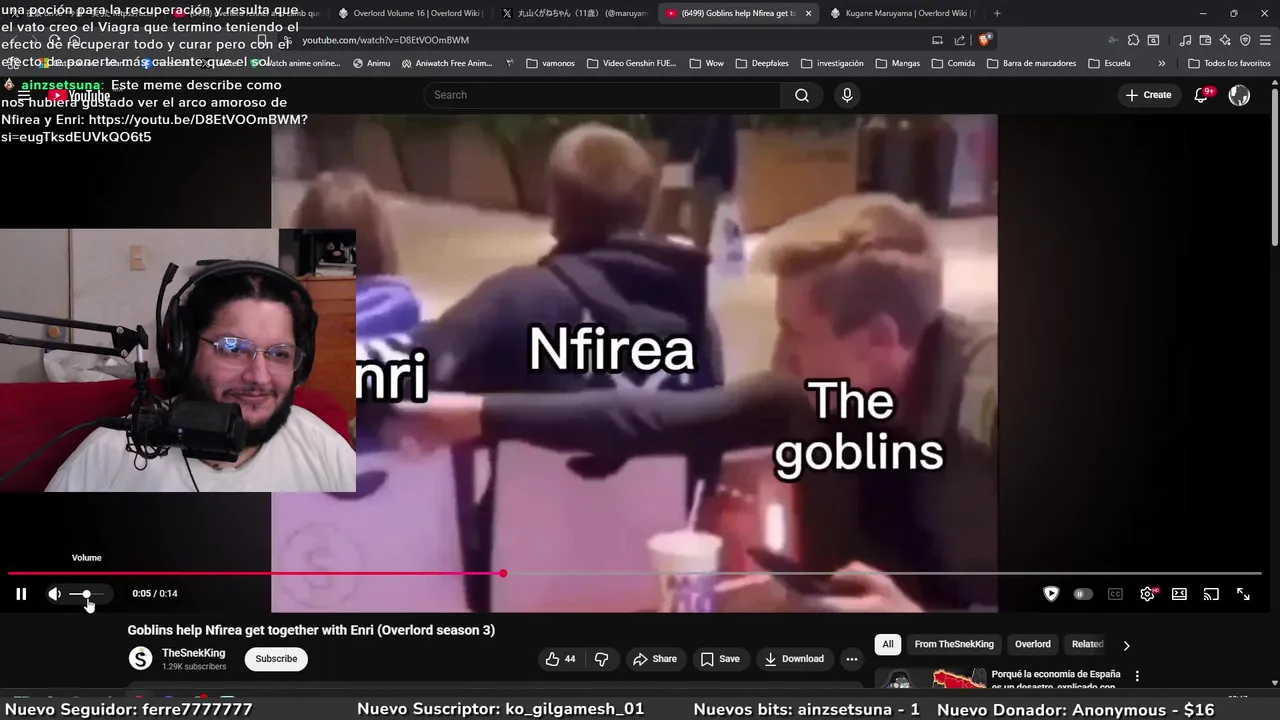This screenshot has height=720, width=1280.
Task: Click the magnifier search button
Action: coord(802,95)
